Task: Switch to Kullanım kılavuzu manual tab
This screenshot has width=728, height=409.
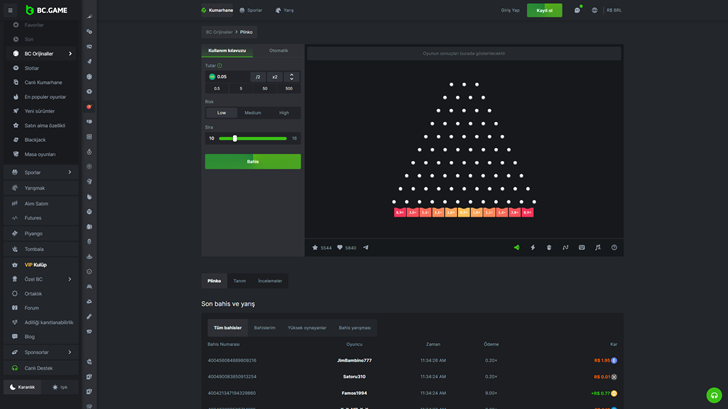Action: tap(227, 51)
